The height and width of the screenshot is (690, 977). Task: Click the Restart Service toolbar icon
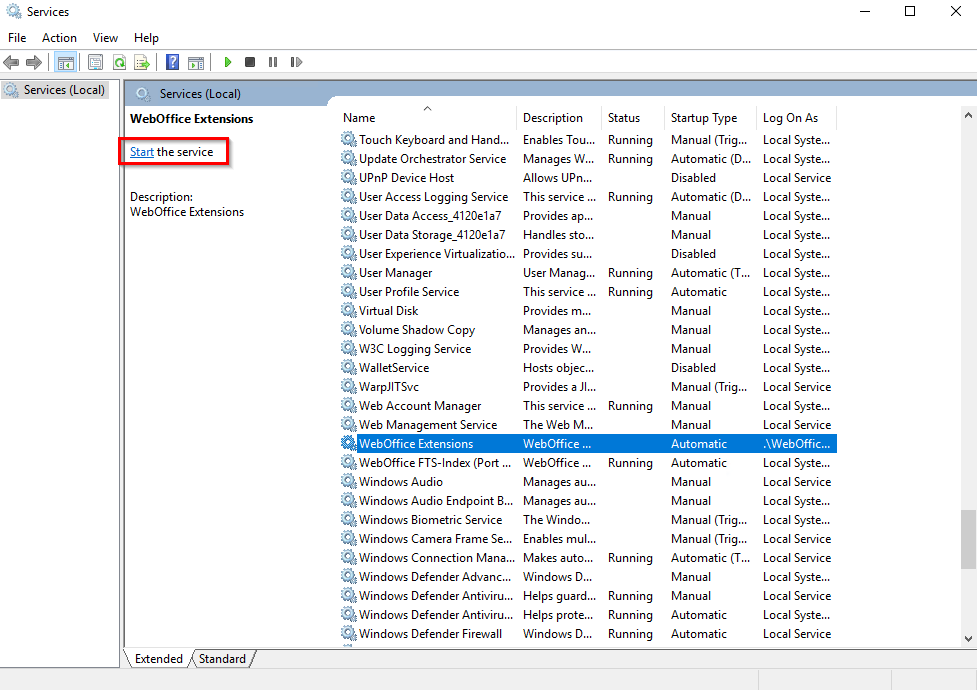click(296, 62)
